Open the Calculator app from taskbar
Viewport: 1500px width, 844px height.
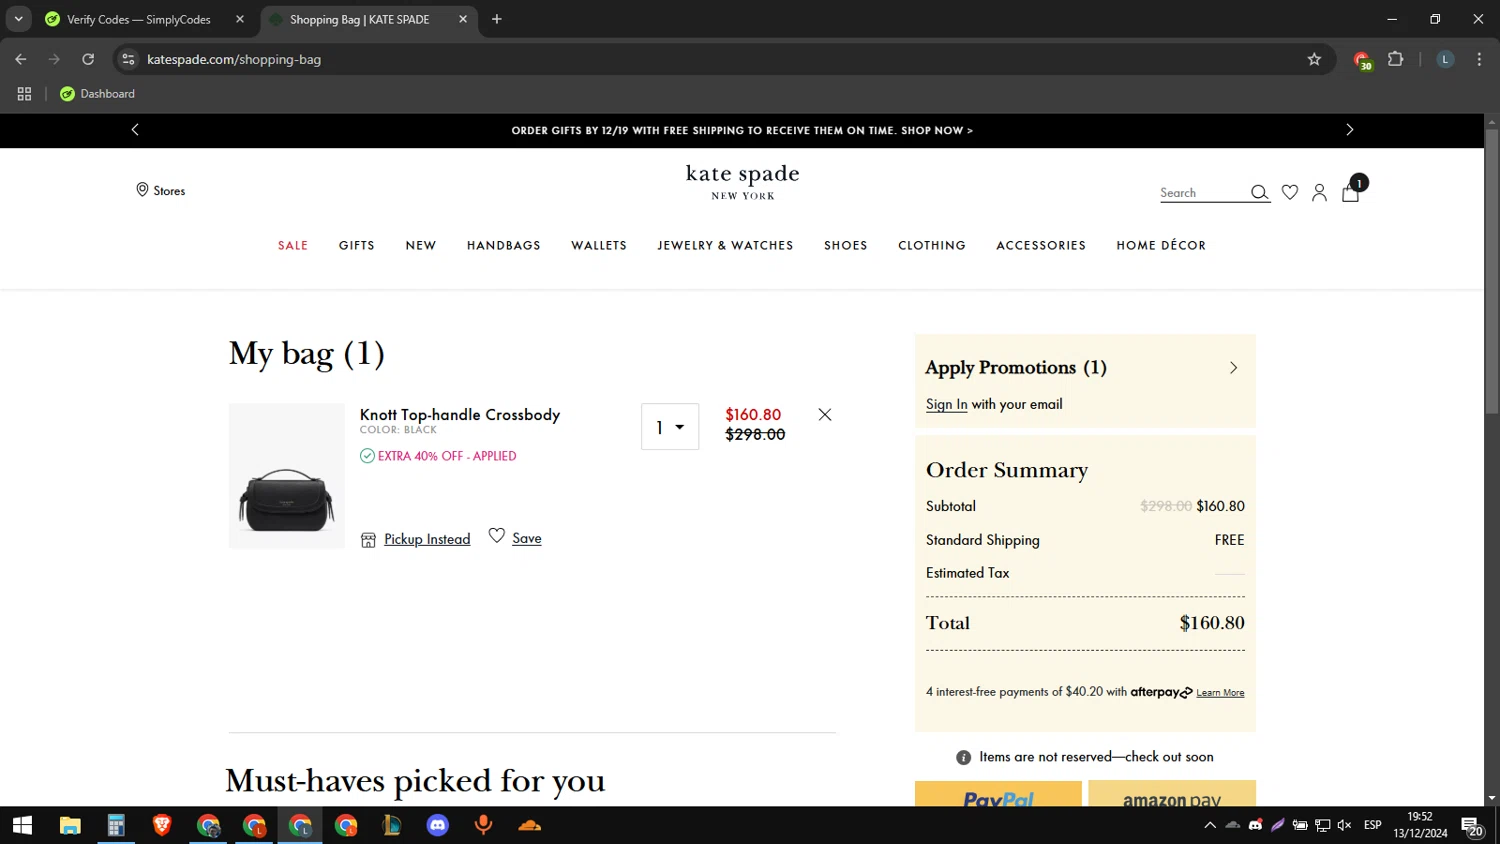[116, 825]
